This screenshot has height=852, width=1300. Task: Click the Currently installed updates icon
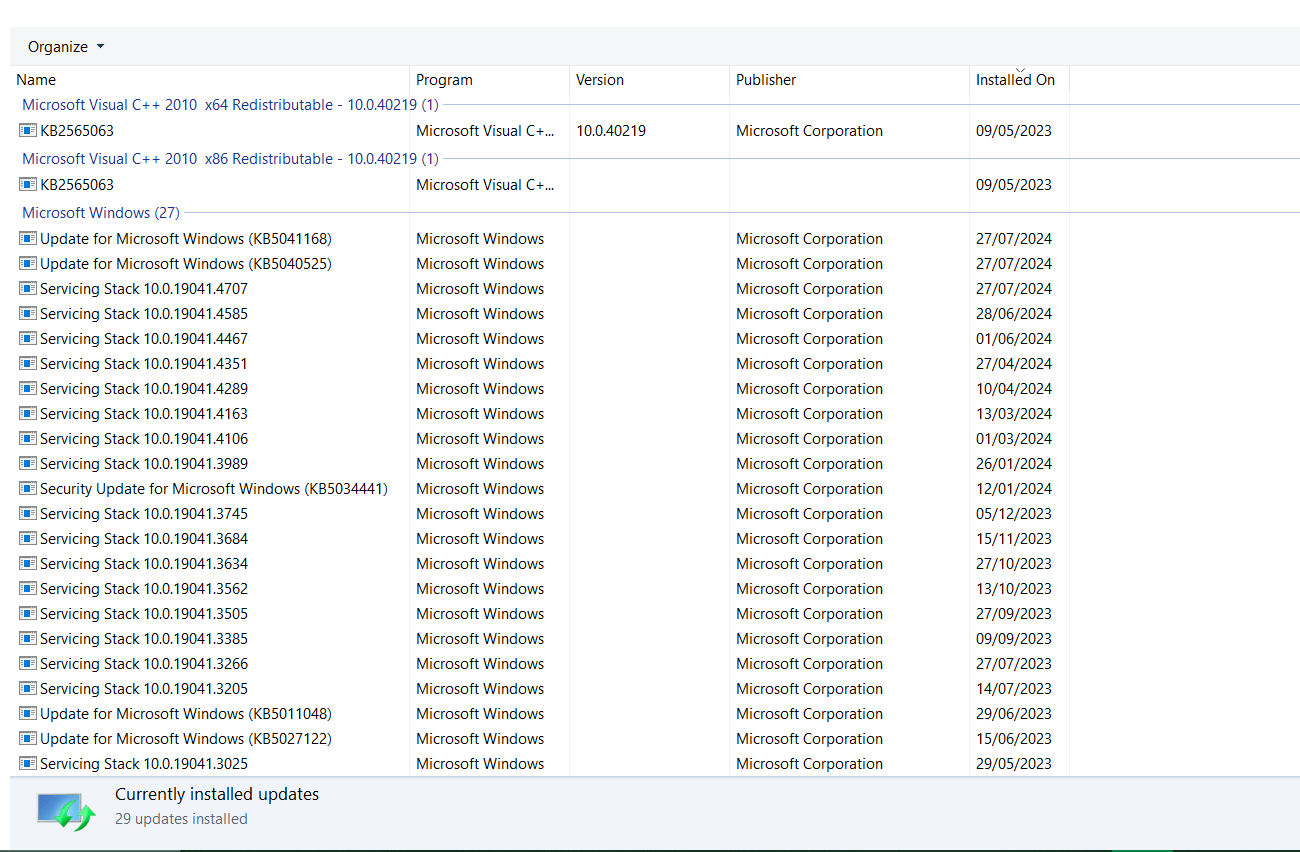pyautogui.click(x=66, y=810)
